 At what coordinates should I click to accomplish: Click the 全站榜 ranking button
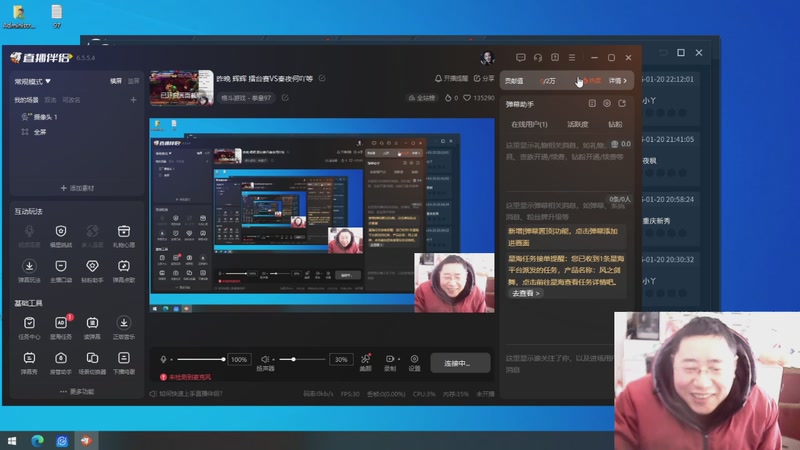click(421, 97)
